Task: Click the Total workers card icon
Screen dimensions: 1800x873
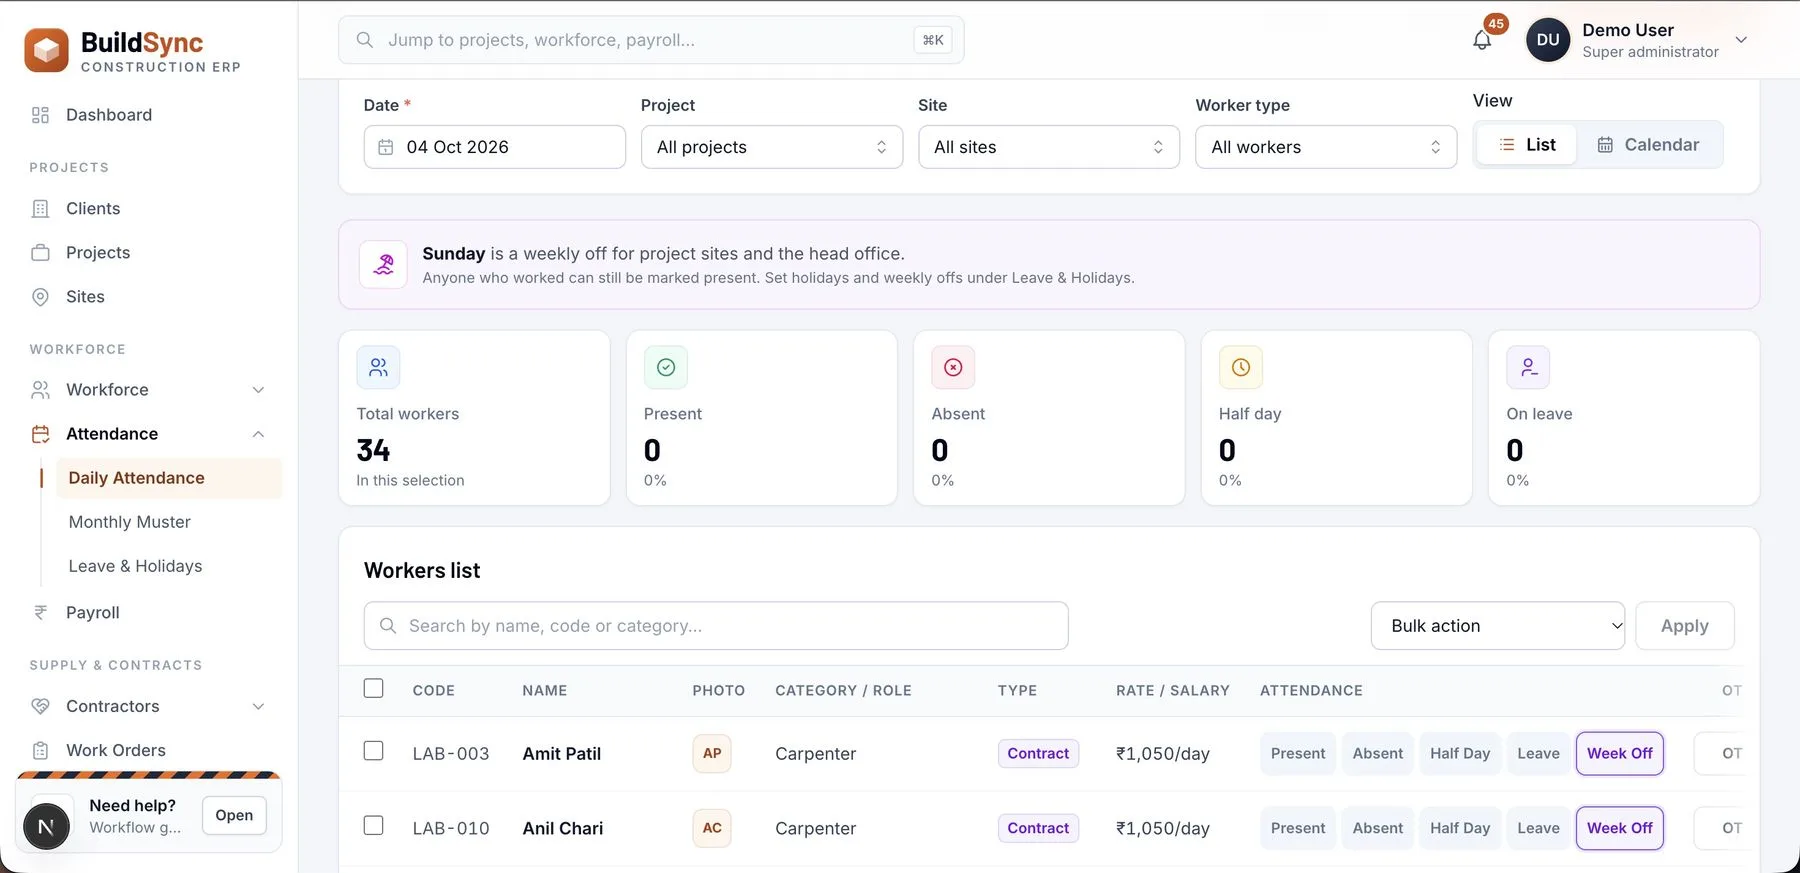Action: click(378, 368)
